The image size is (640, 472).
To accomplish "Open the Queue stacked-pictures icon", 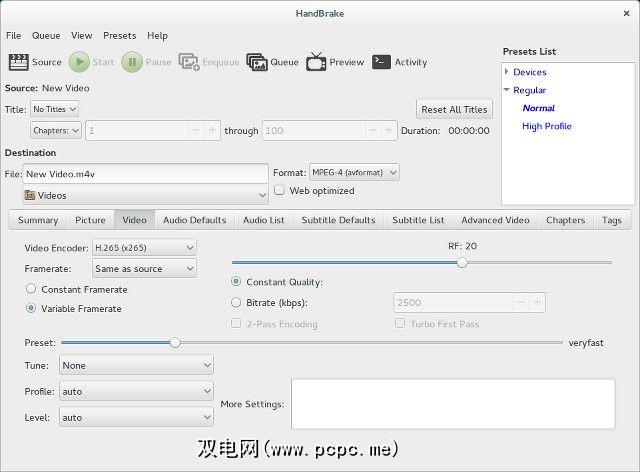I will [x=257, y=62].
